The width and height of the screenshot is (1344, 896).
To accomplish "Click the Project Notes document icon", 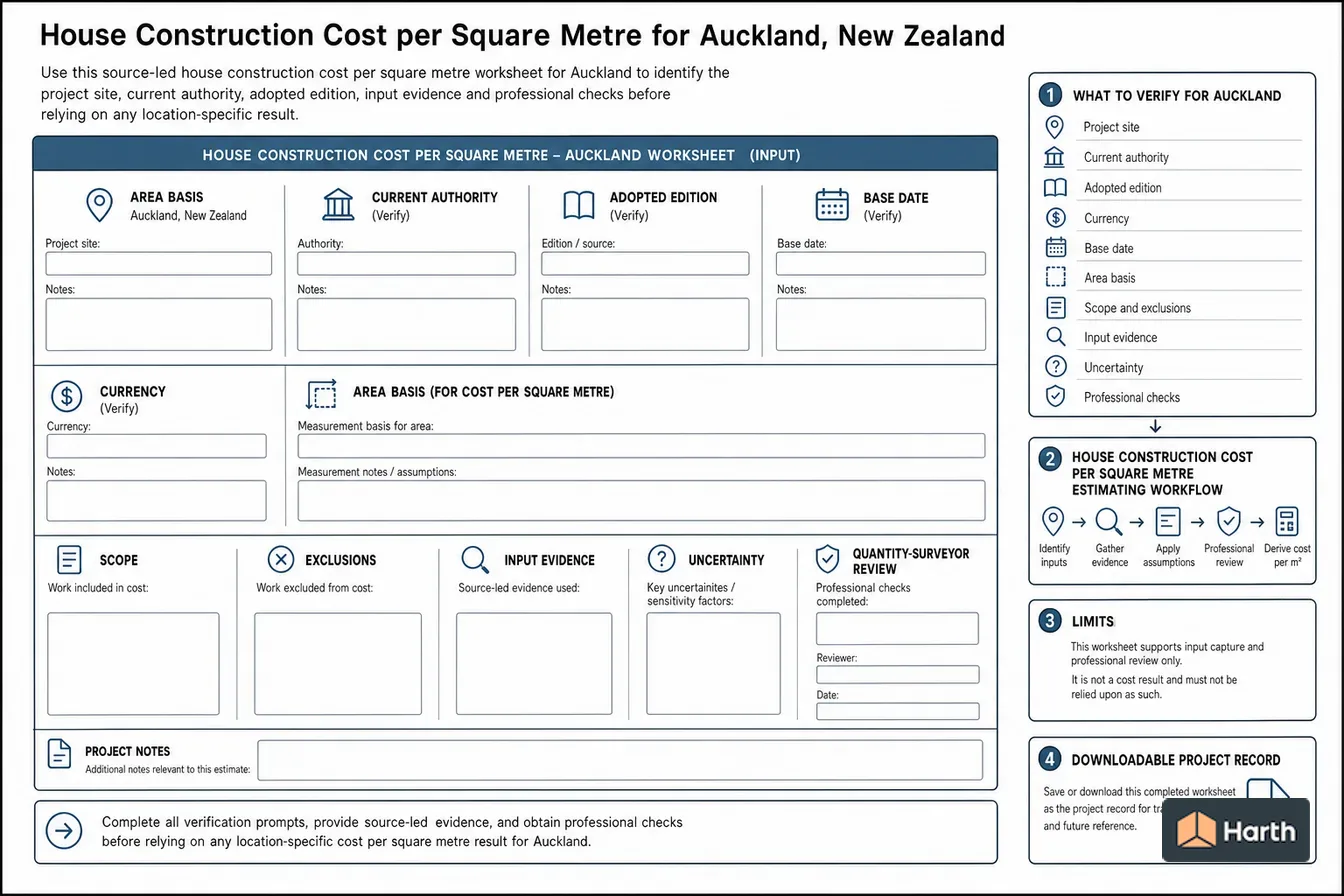I will click(x=60, y=754).
